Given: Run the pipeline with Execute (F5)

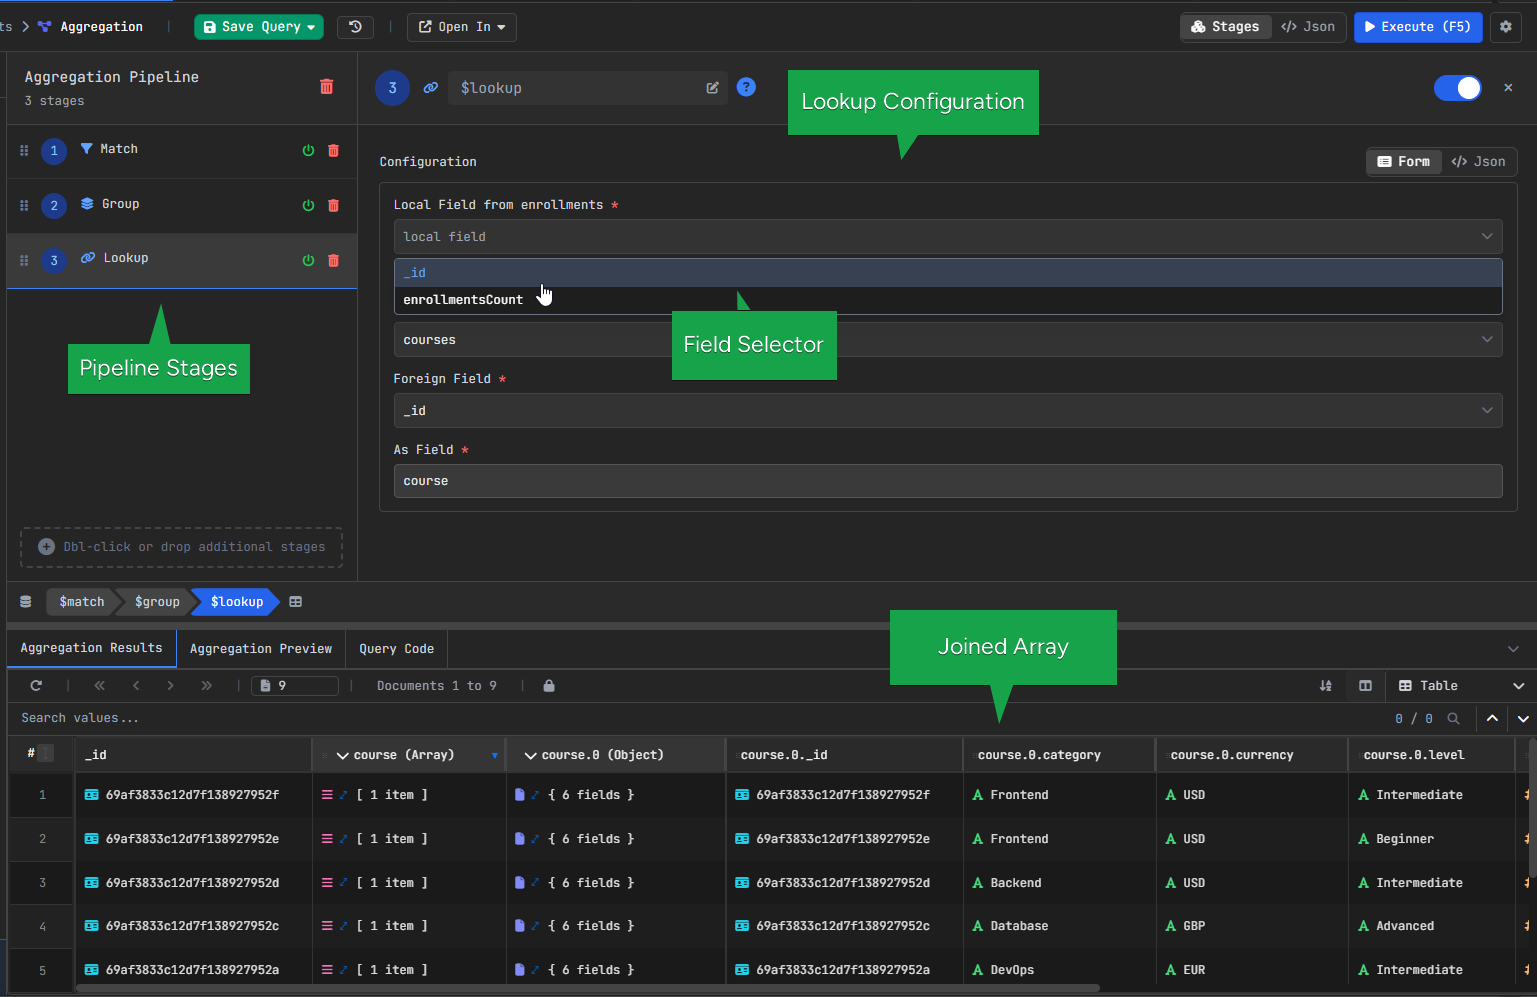Looking at the screenshot, I should 1418,27.
